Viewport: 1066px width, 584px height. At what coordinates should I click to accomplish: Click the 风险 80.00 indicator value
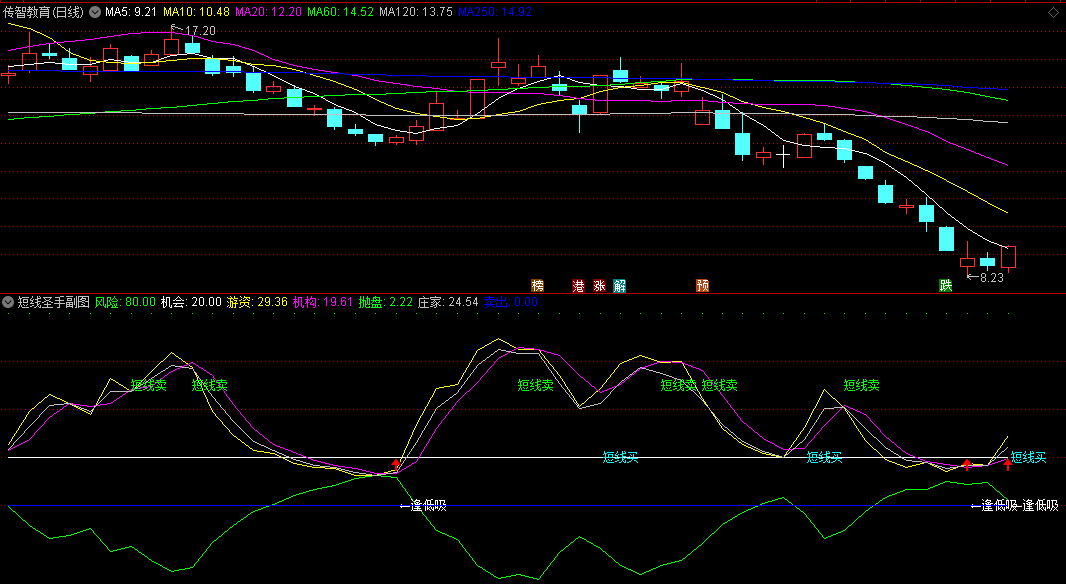[125, 301]
